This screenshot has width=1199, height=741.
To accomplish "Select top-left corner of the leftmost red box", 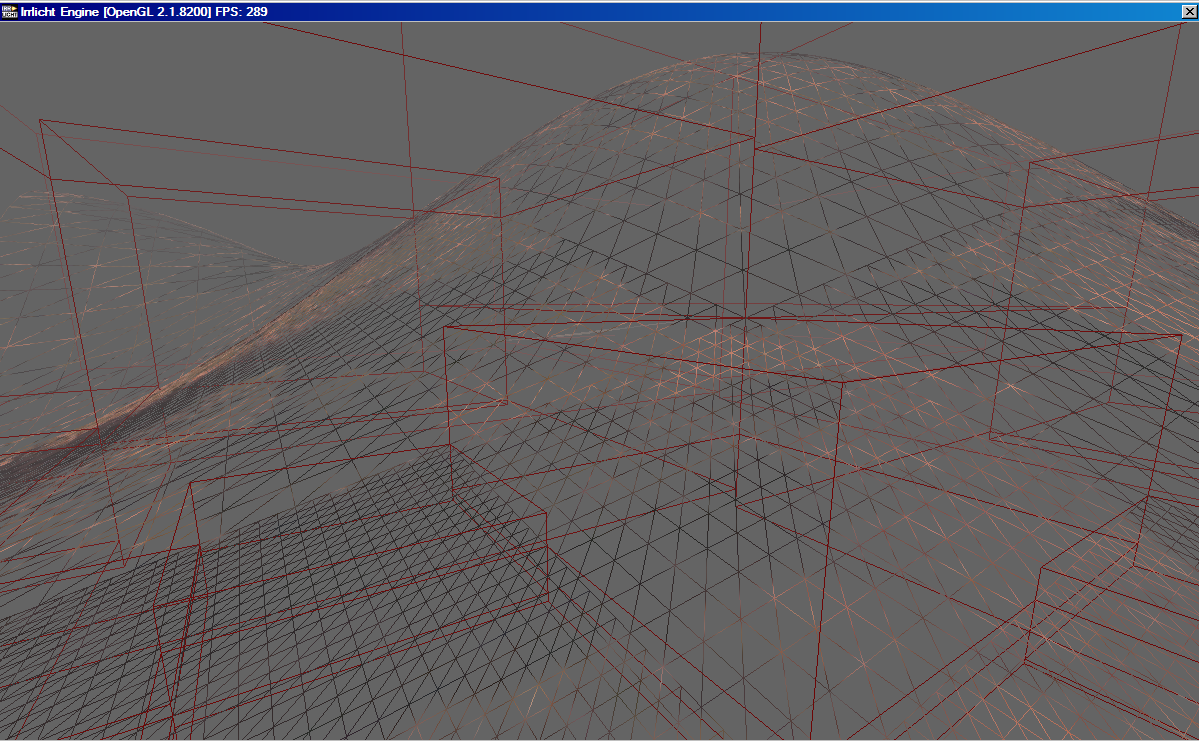I will [40, 120].
